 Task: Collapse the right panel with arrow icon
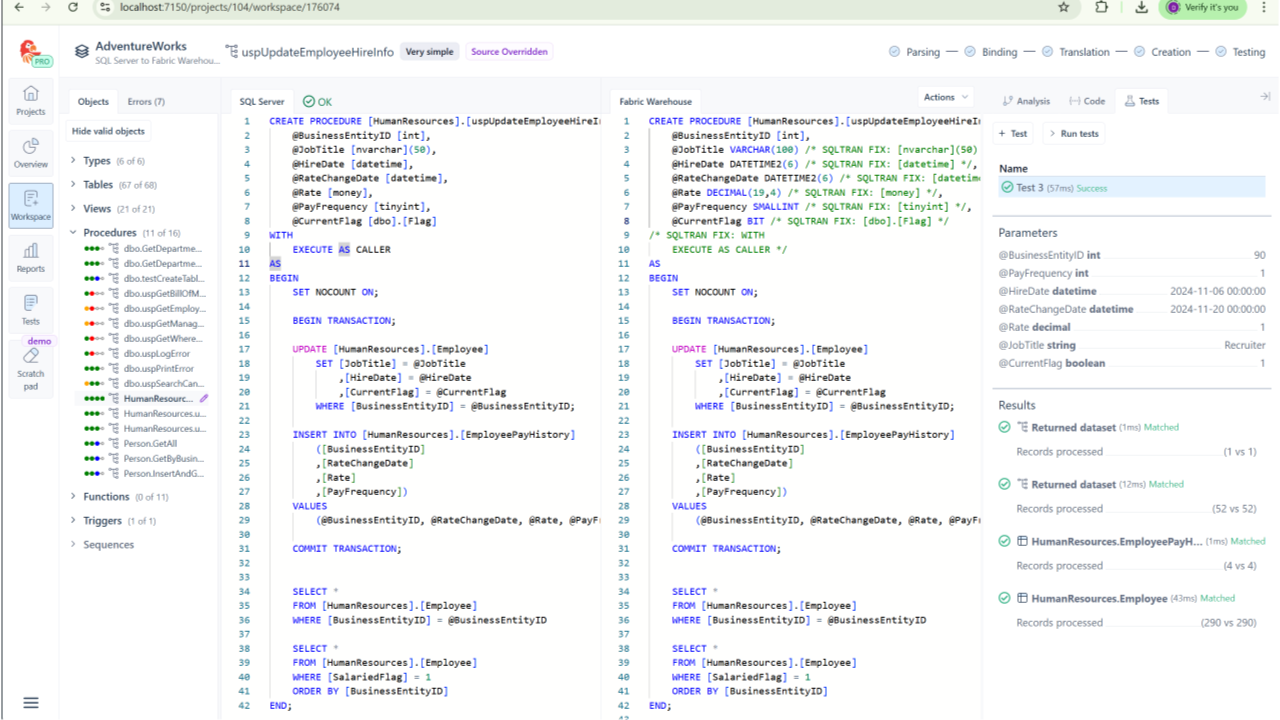(x=1265, y=97)
